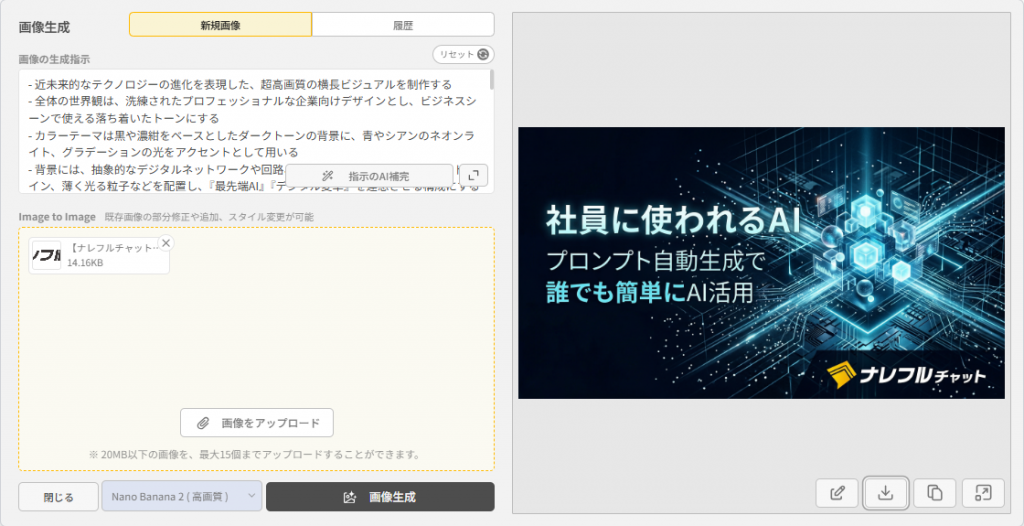Open the Nano Banana 2 model dropdown

182,496
